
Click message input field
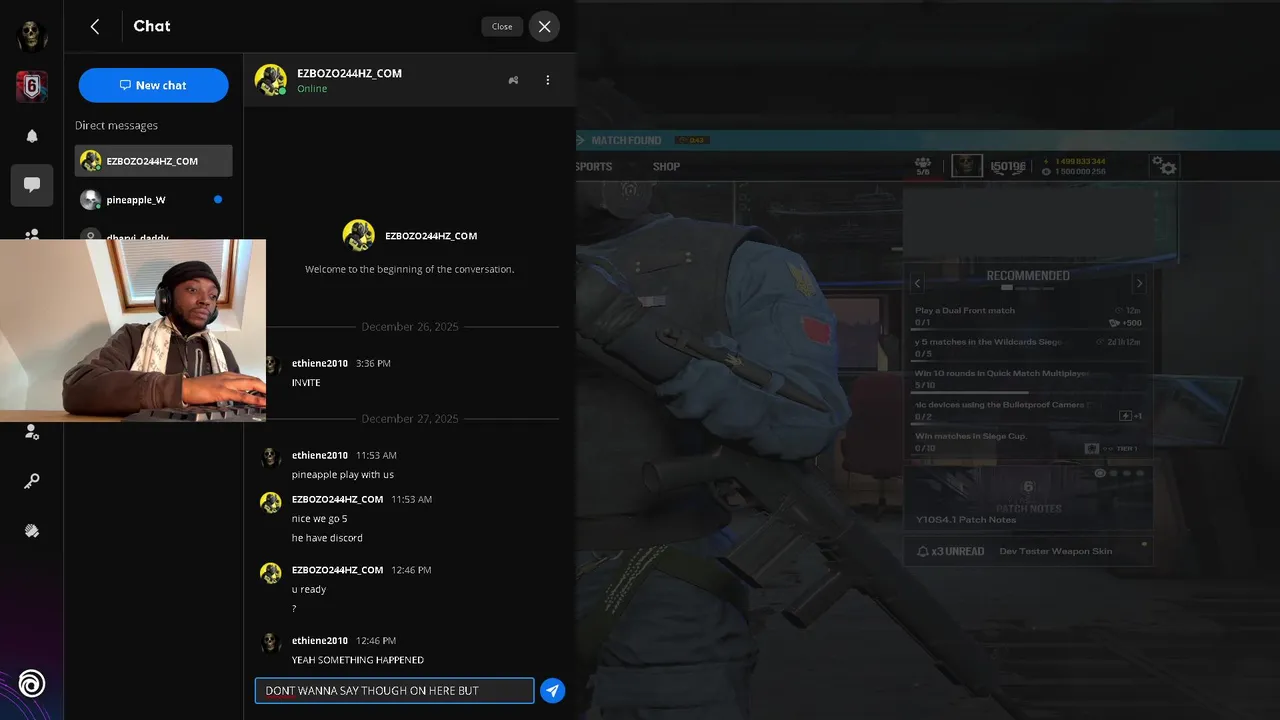394,691
